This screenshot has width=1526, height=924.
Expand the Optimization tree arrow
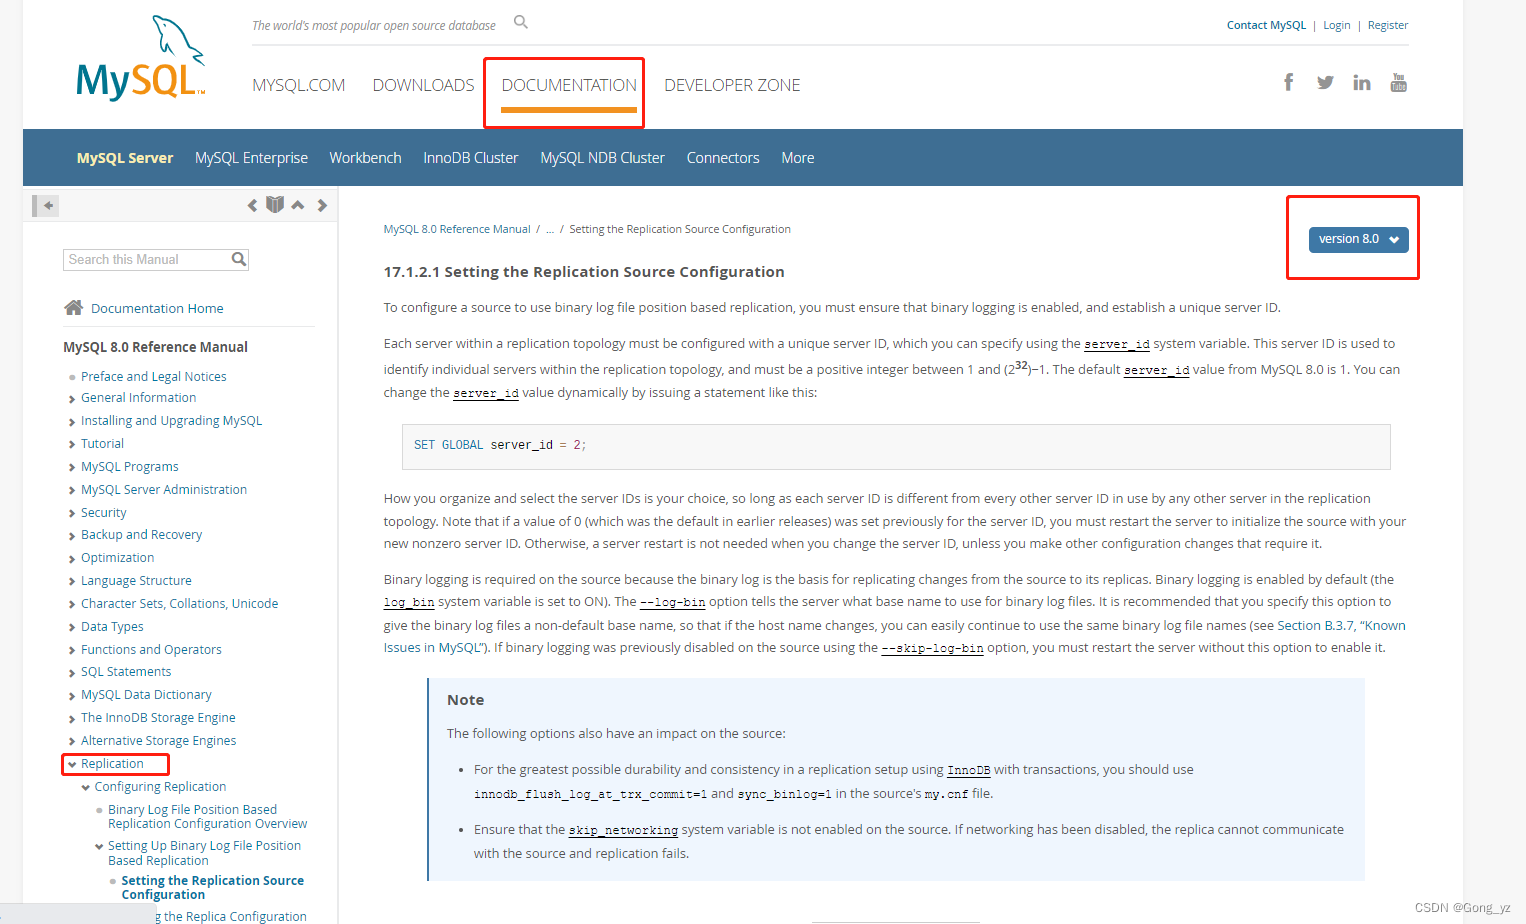tap(72, 559)
